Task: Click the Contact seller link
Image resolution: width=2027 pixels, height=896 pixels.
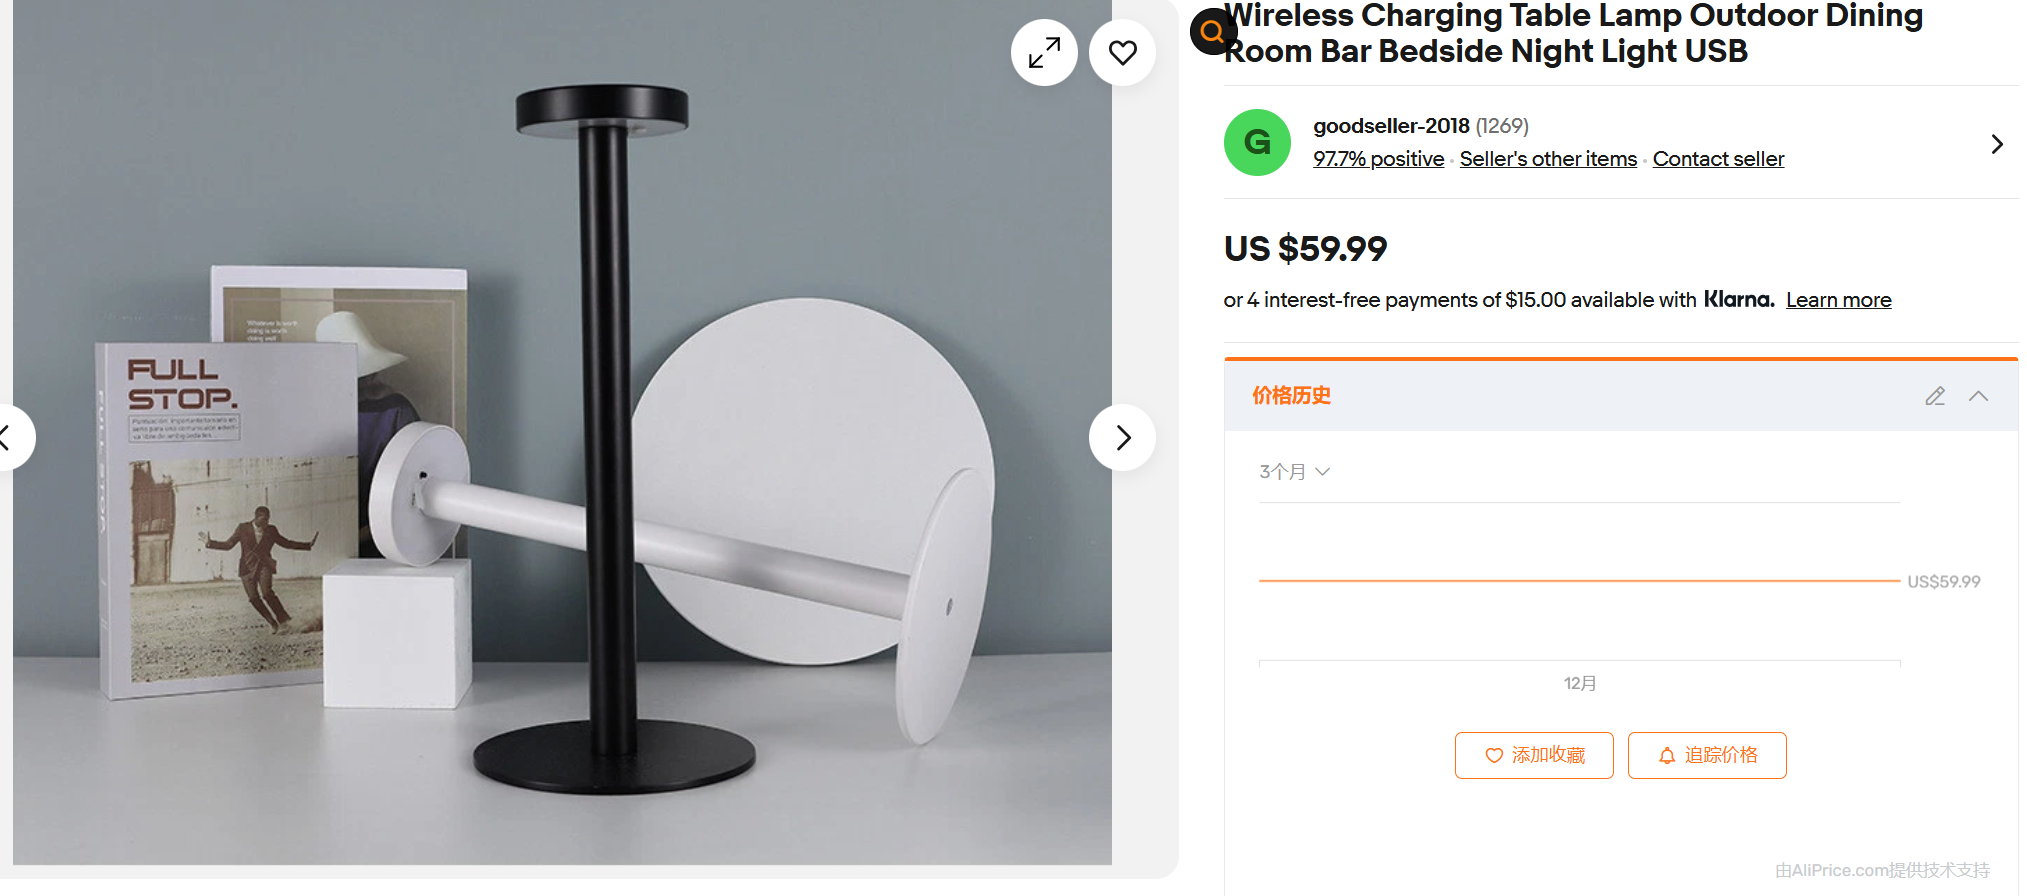Action: (1718, 159)
